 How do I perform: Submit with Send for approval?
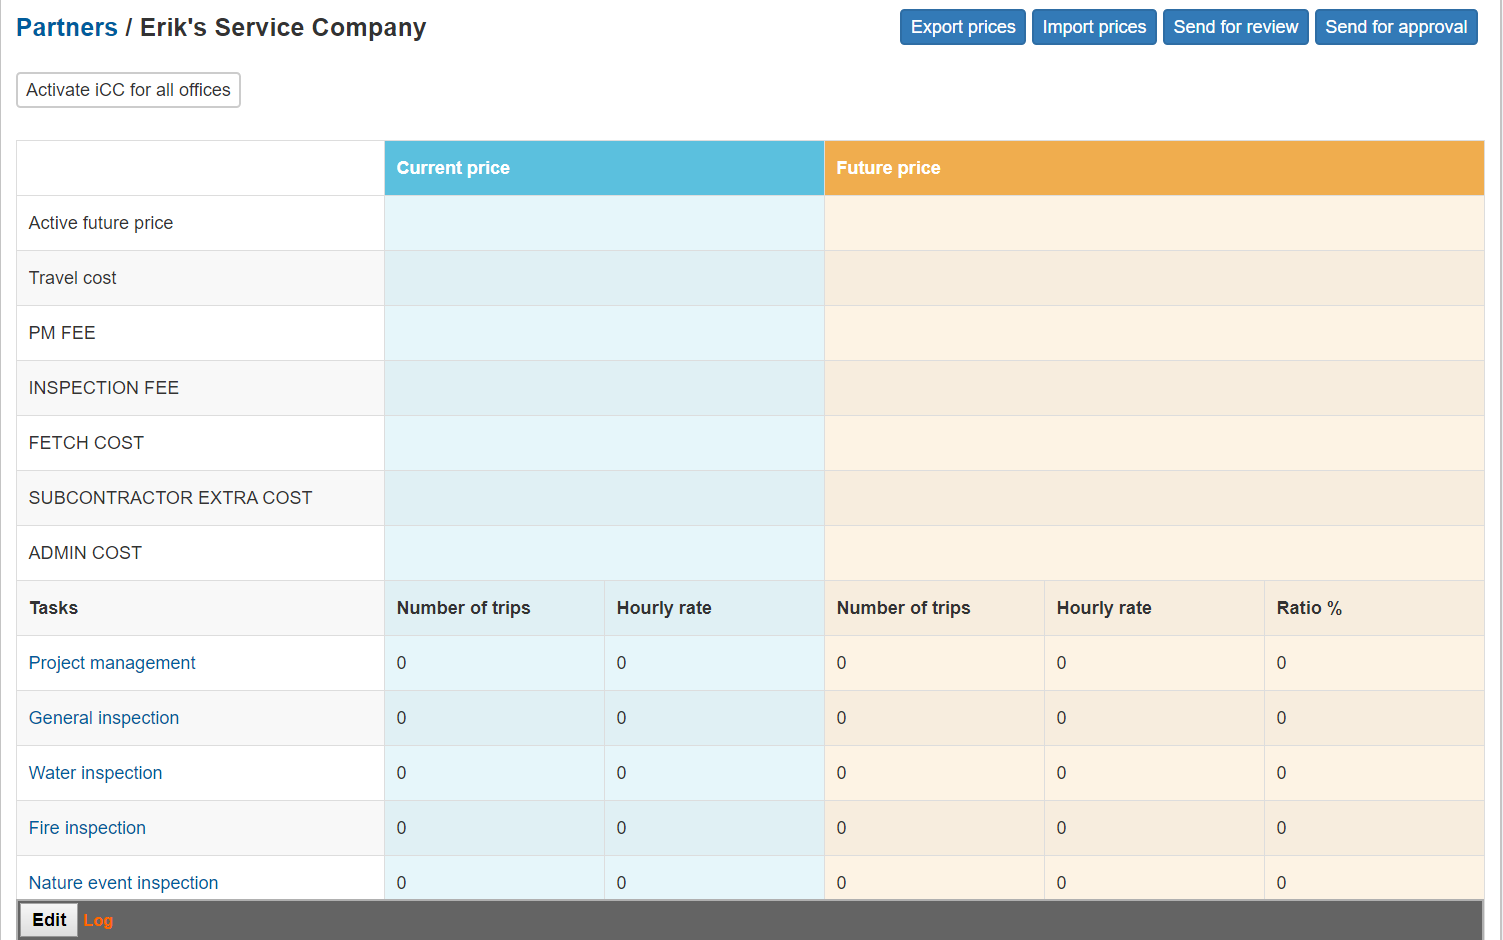(x=1395, y=27)
